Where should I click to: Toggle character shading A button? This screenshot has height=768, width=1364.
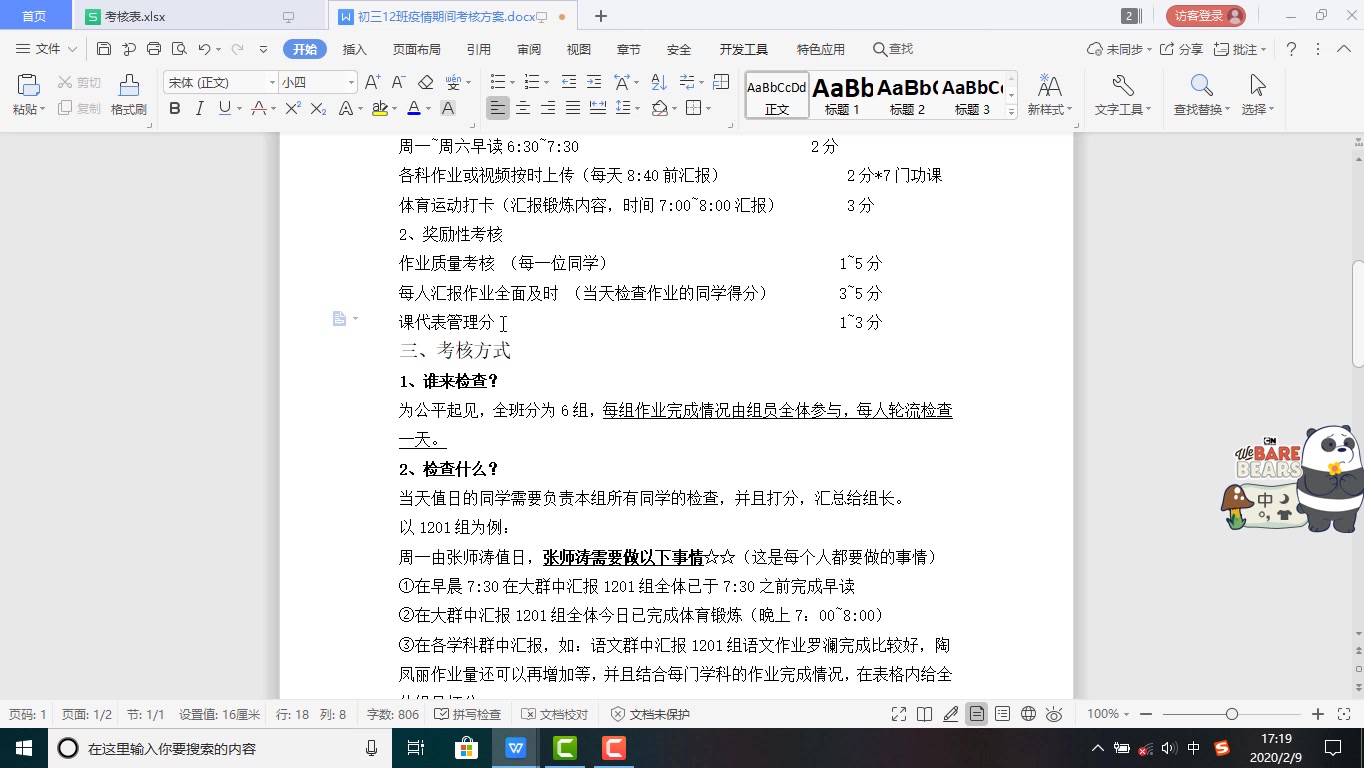pos(447,108)
